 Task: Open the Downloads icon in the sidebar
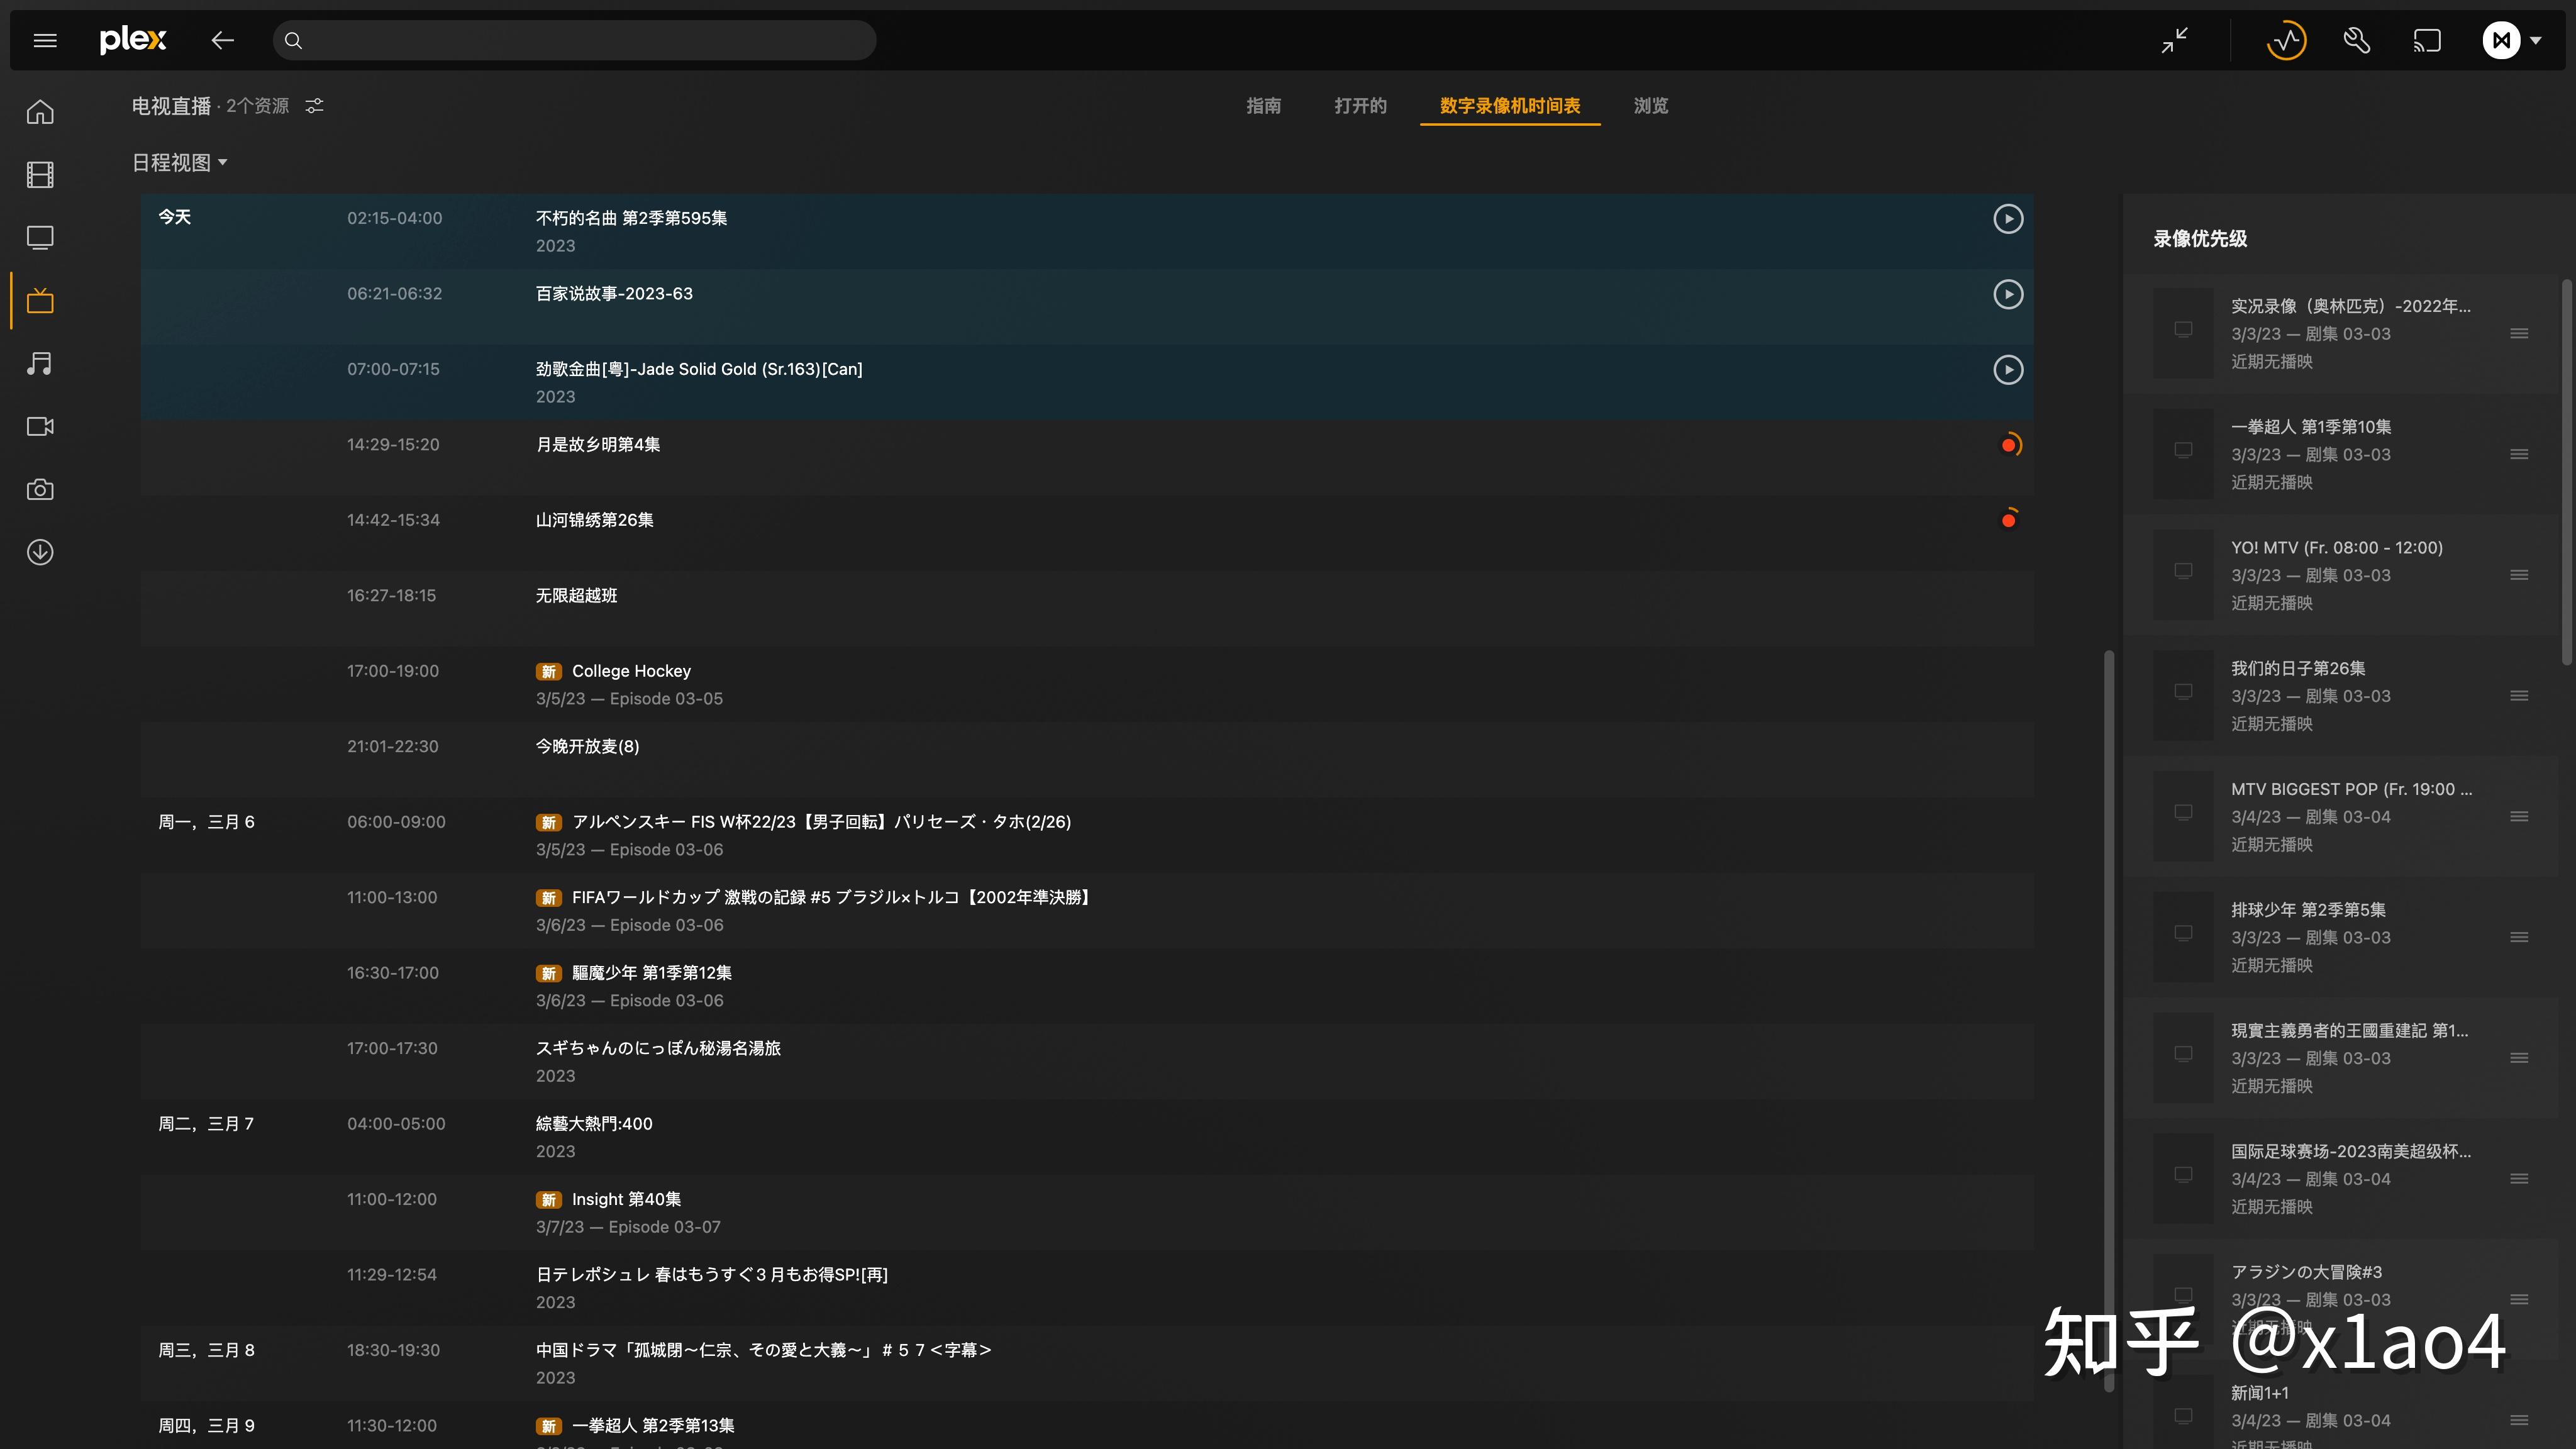tap(40, 552)
